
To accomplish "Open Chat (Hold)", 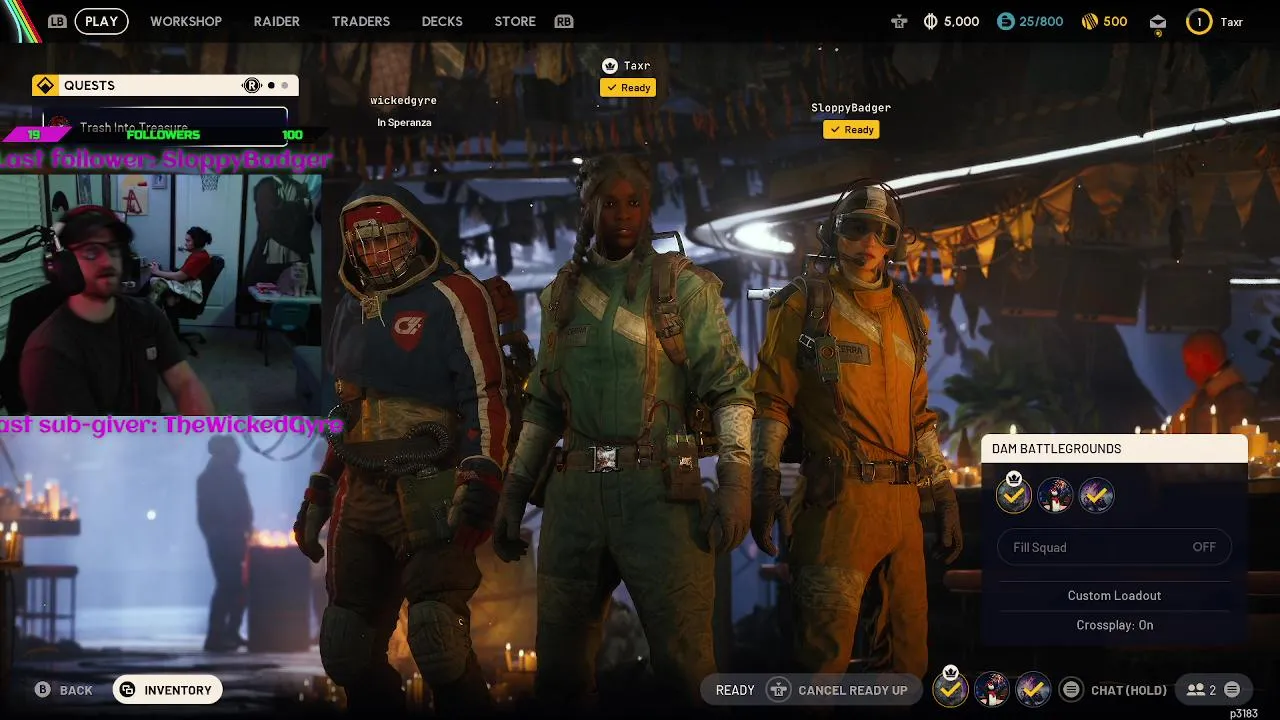I will click(1129, 690).
